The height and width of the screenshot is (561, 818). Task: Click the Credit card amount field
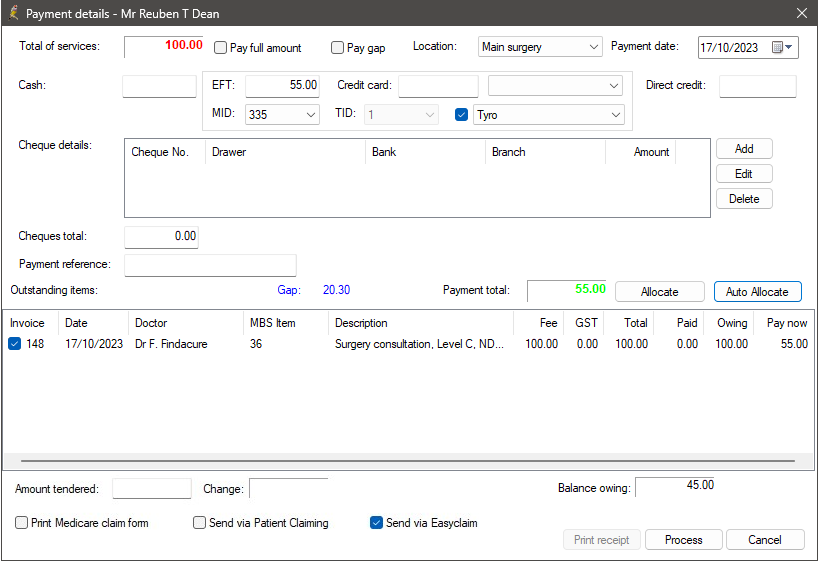click(438, 86)
